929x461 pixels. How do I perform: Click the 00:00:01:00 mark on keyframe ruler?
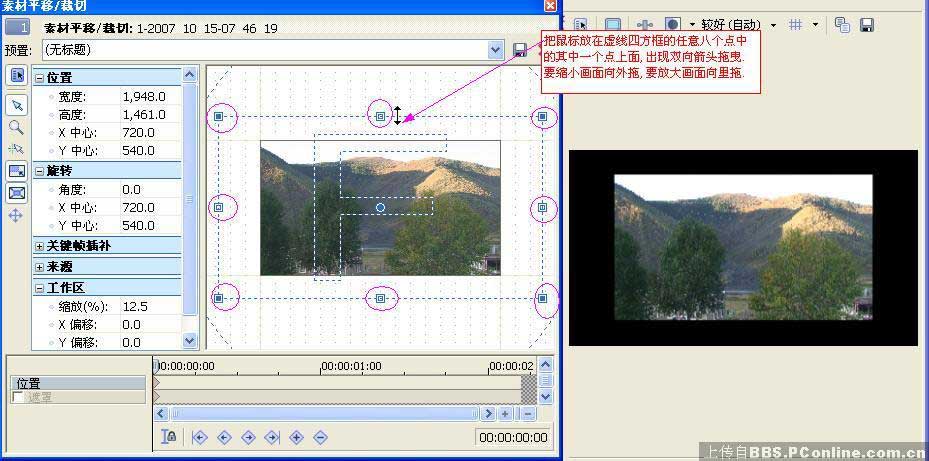[353, 367]
